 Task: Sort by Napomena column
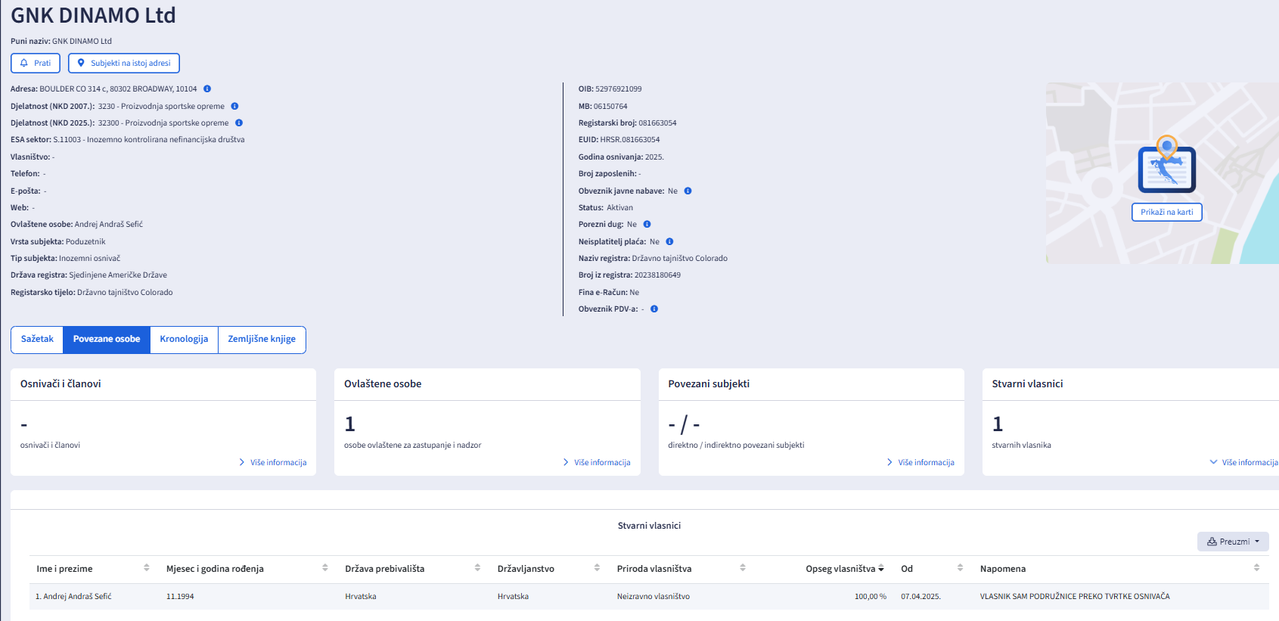coord(1120,569)
